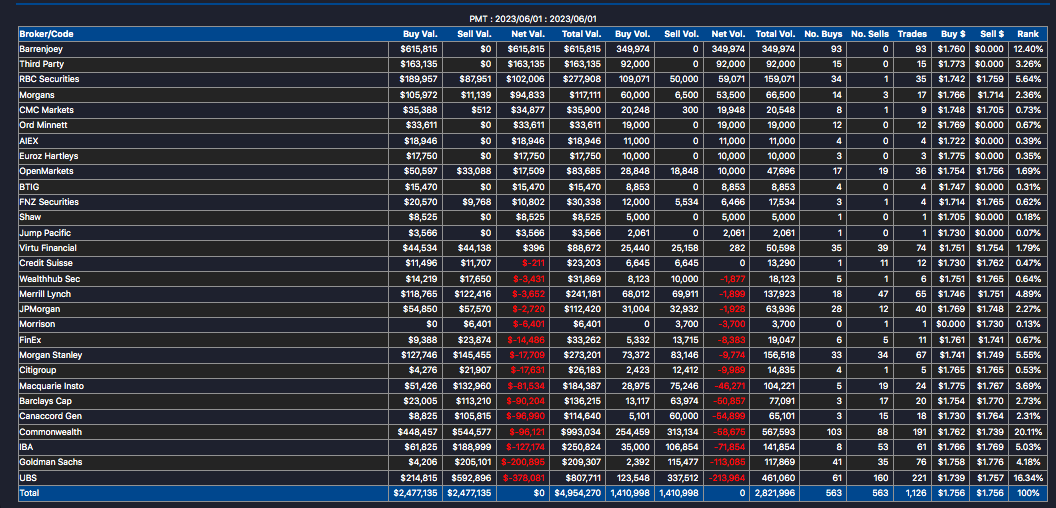The height and width of the screenshot is (508, 1056).
Task: Select the Ord Minnett broker name
Action: [x=43, y=125]
